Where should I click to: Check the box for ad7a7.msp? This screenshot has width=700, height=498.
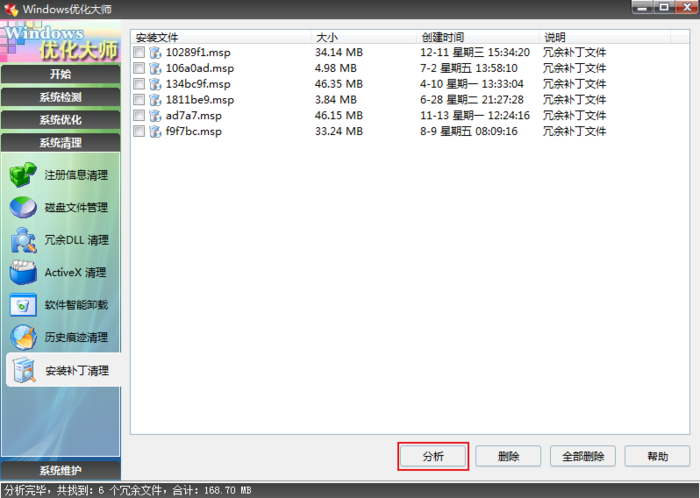tap(139, 115)
